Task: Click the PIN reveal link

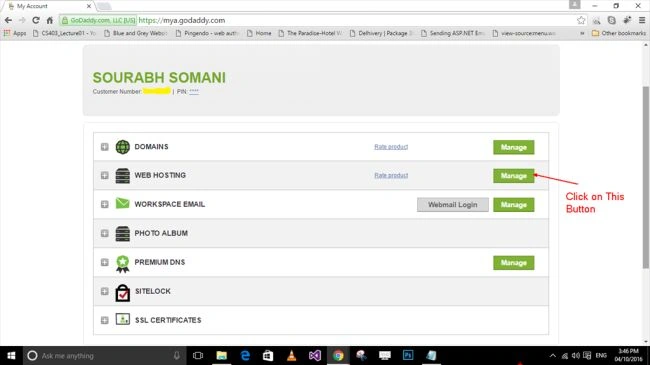Action: click(194, 92)
